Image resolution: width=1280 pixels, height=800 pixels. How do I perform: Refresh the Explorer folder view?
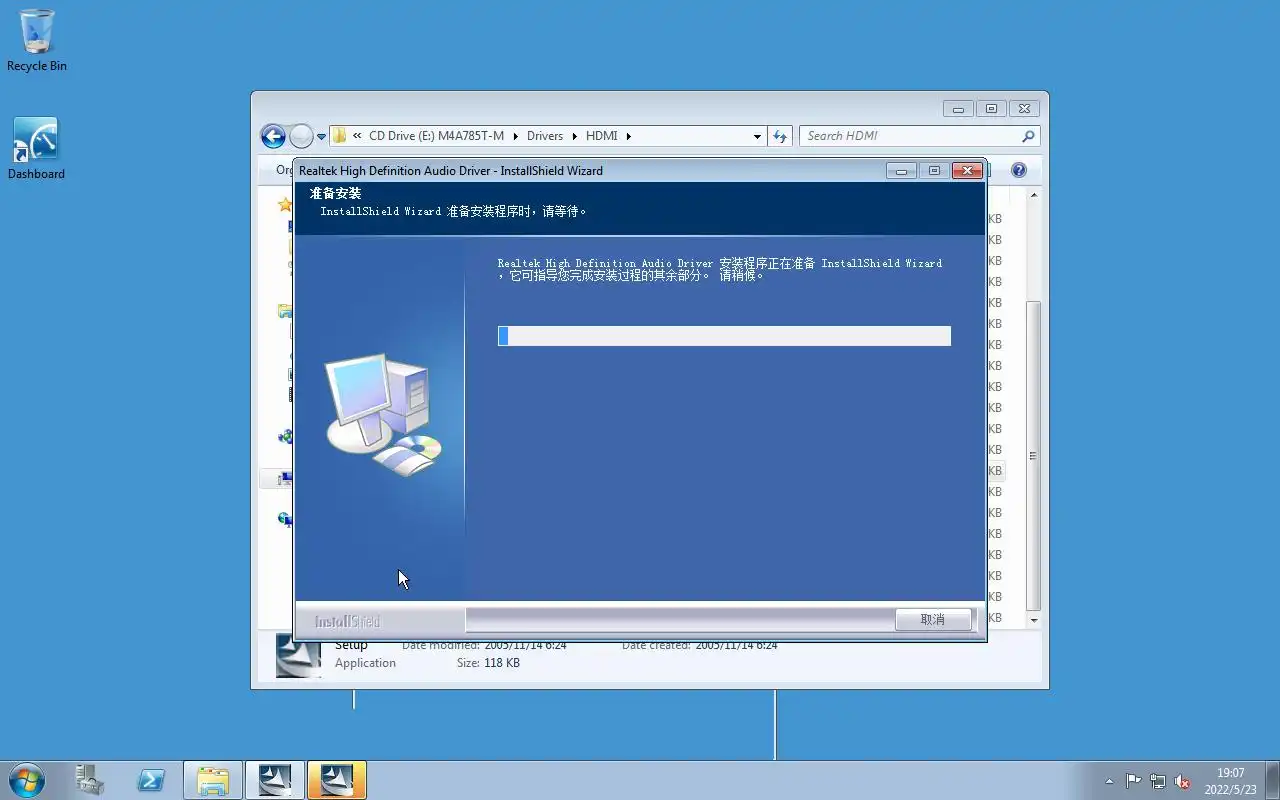pos(780,136)
